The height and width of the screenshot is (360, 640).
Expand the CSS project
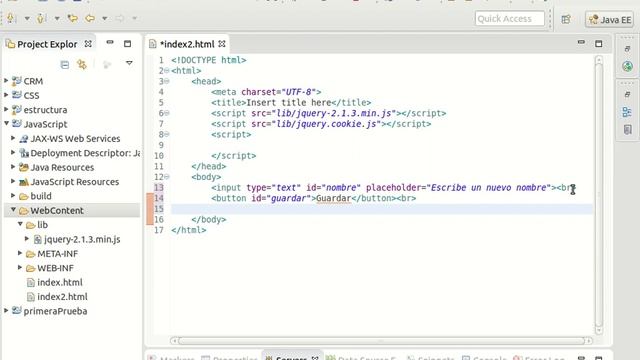6,95
